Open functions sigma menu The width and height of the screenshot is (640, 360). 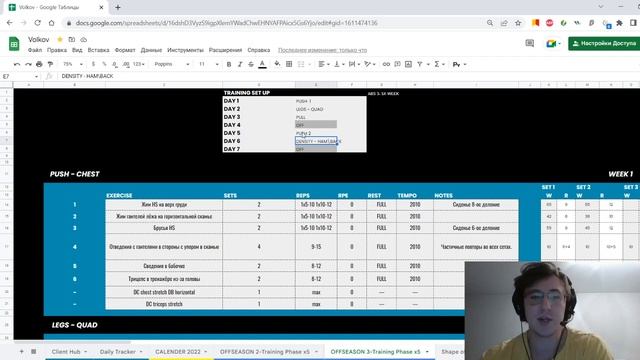(x=439, y=64)
